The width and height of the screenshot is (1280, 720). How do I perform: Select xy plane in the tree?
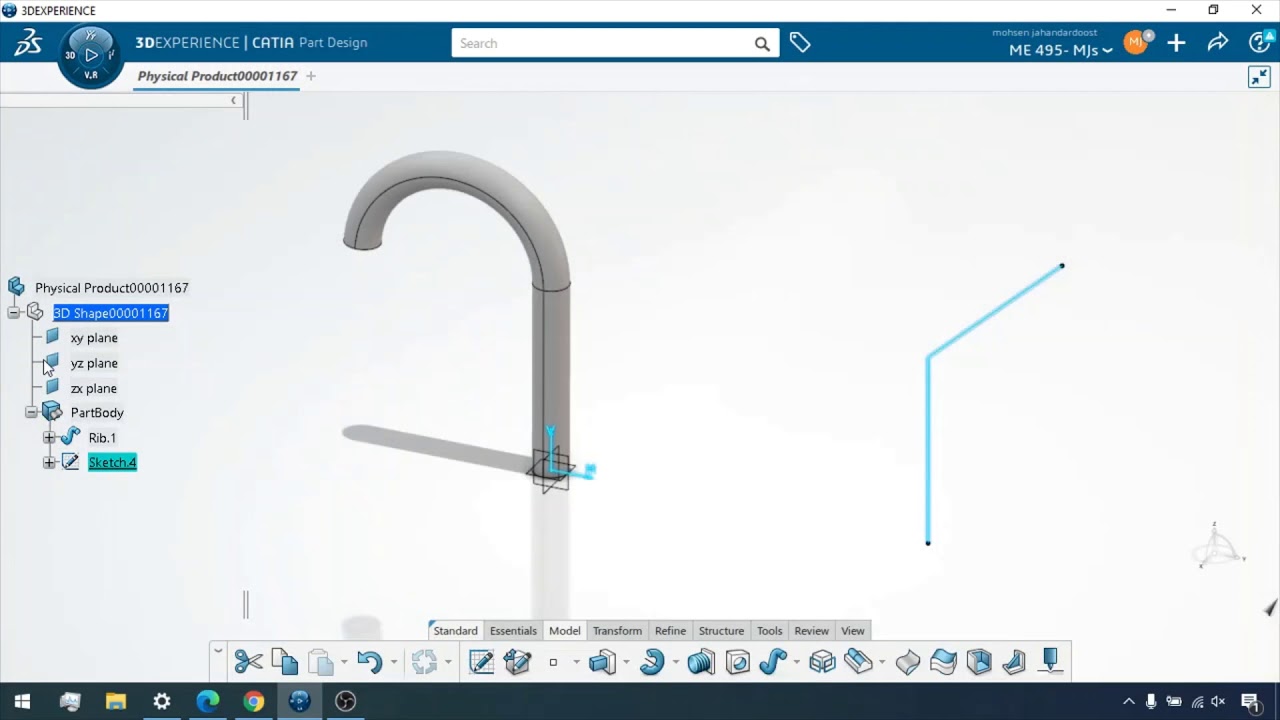click(x=94, y=338)
